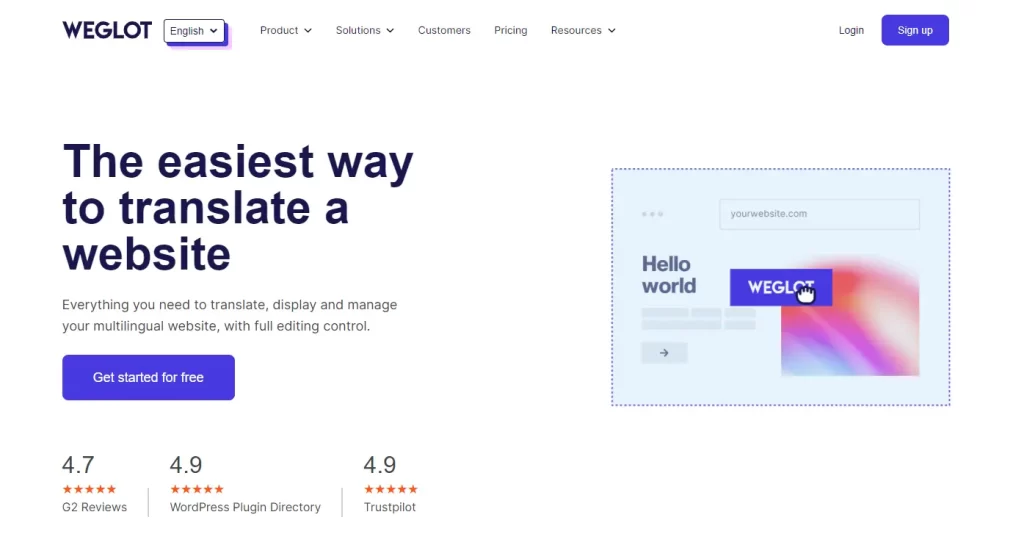
Task: Click the Sign up button
Action: click(915, 30)
